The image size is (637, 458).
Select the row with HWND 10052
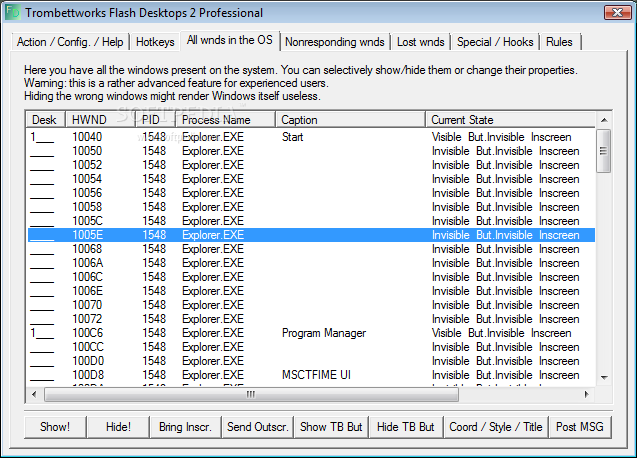(x=311, y=165)
